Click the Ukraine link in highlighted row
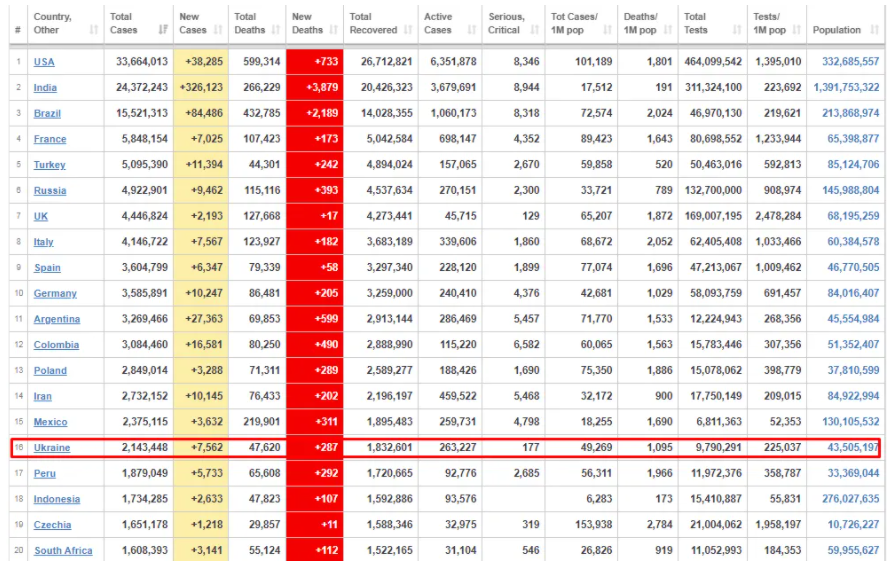This screenshot has width=891, height=569. 52,448
